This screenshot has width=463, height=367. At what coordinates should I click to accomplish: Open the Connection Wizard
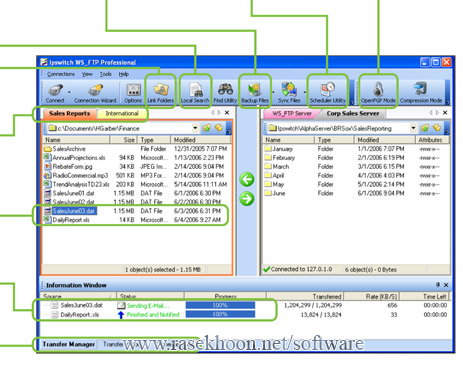pyautogui.click(x=95, y=93)
